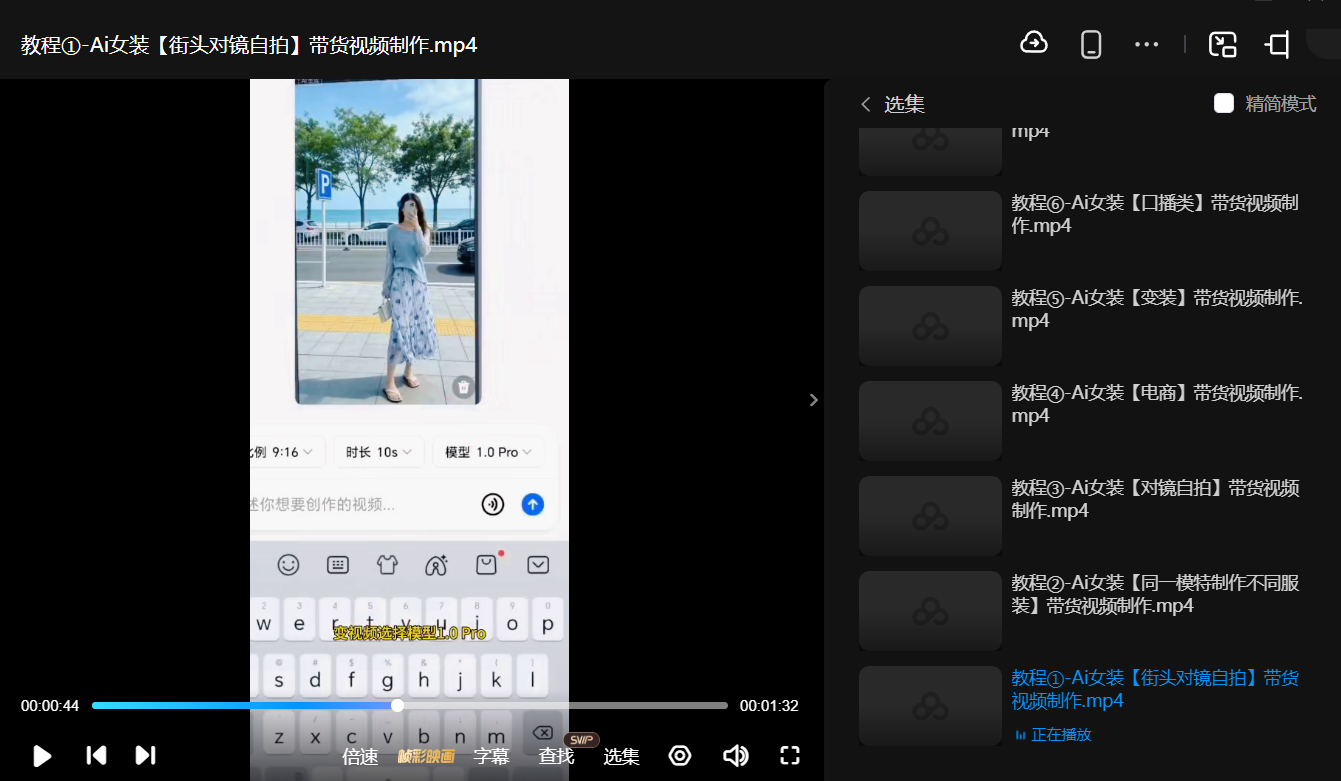Viewport: 1341px width, 781px height.
Task: Click the 查找 search button
Action: [556, 757]
